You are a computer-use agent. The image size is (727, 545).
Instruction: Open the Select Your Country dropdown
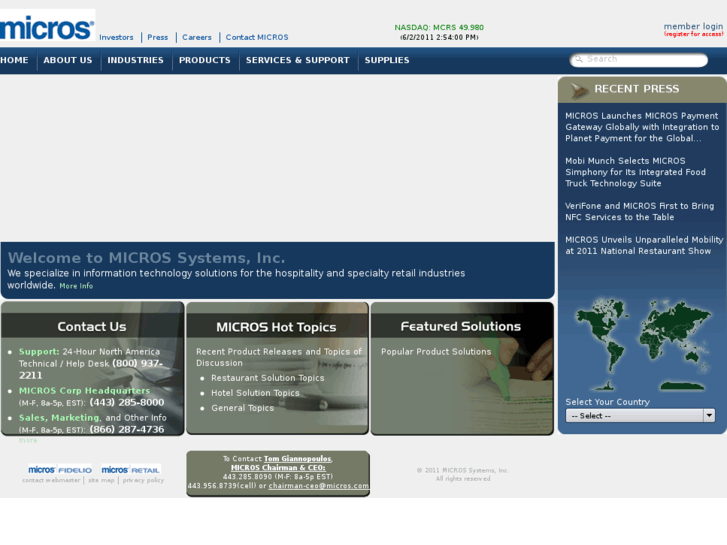640,416
